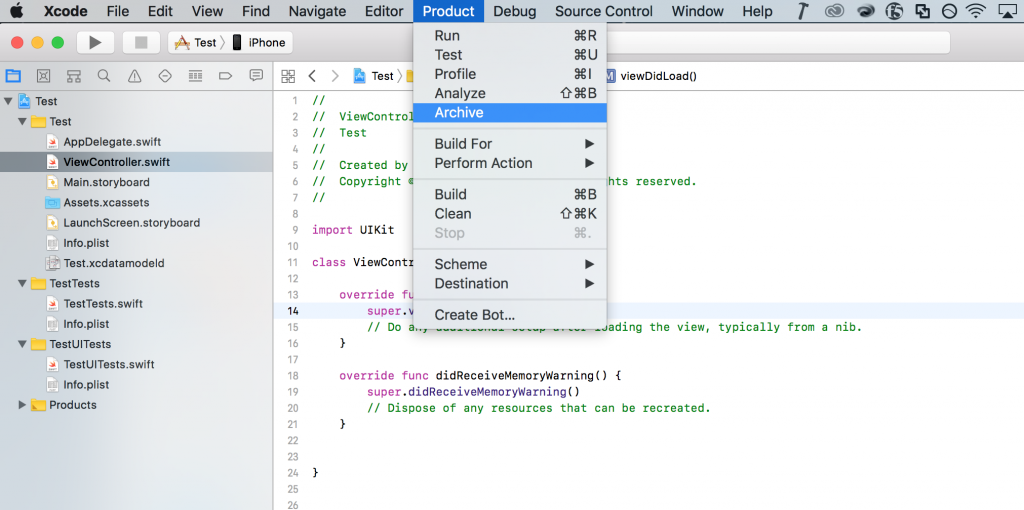Image resolution: width=1024 pixels, height=510 pixels.
Task: Go forward with the right chevron
Action: click(335, 76)
